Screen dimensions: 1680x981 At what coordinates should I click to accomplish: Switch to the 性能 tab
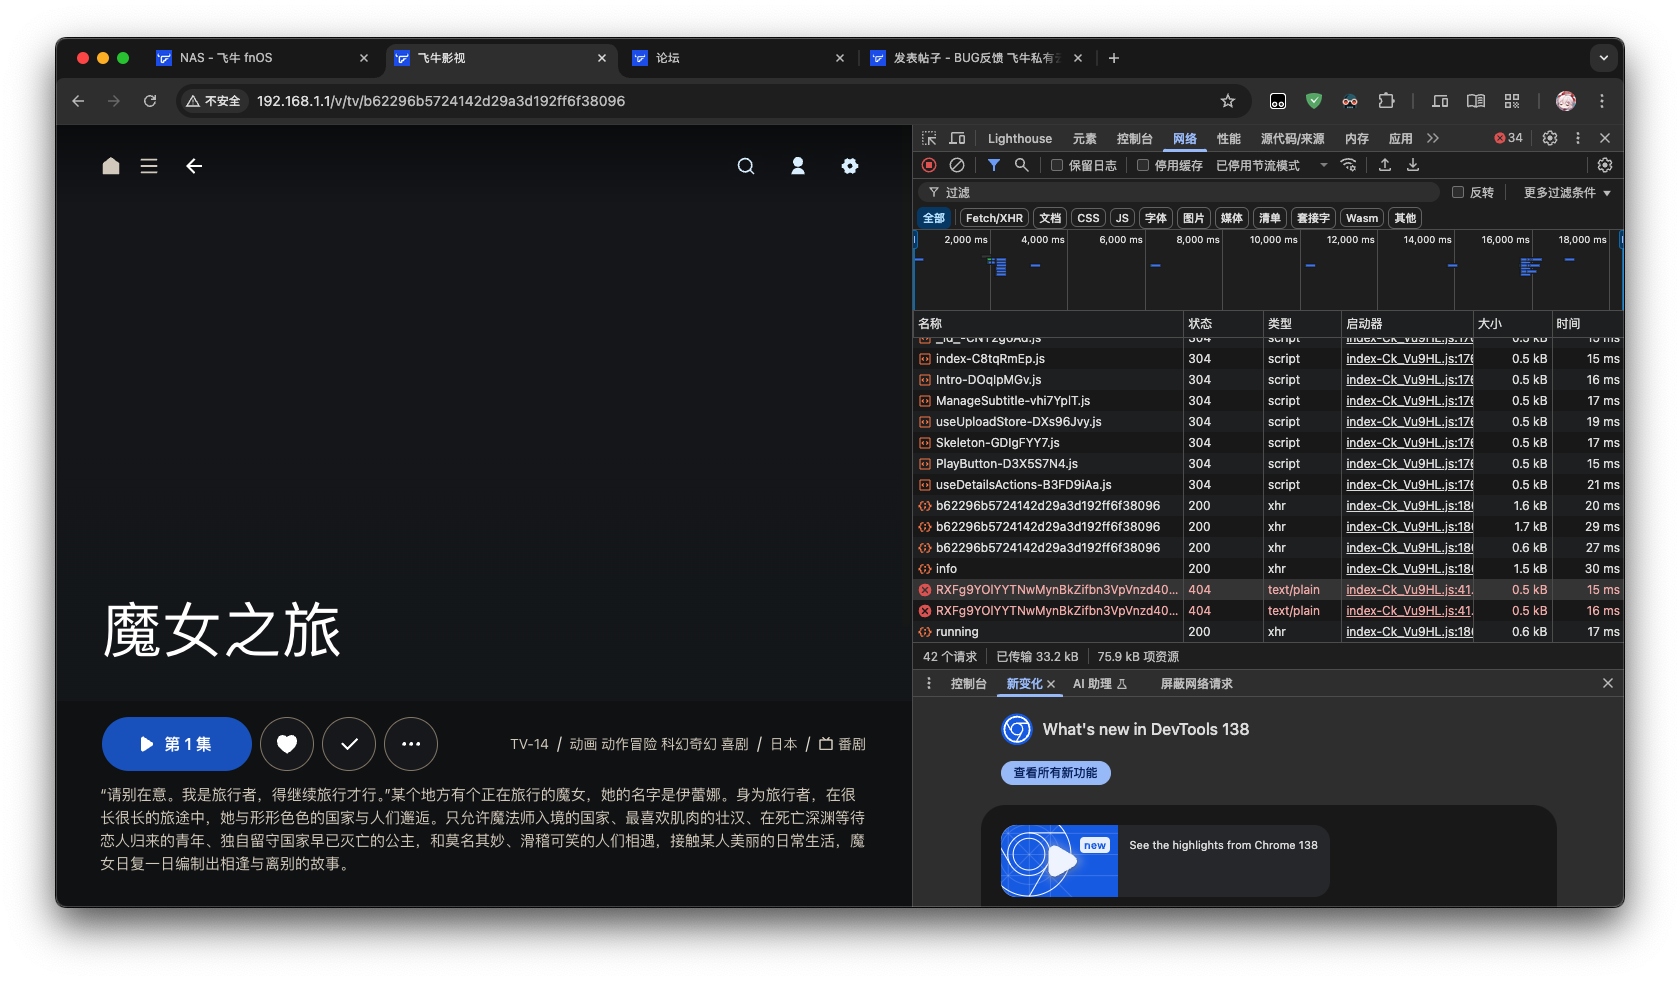1229,139
